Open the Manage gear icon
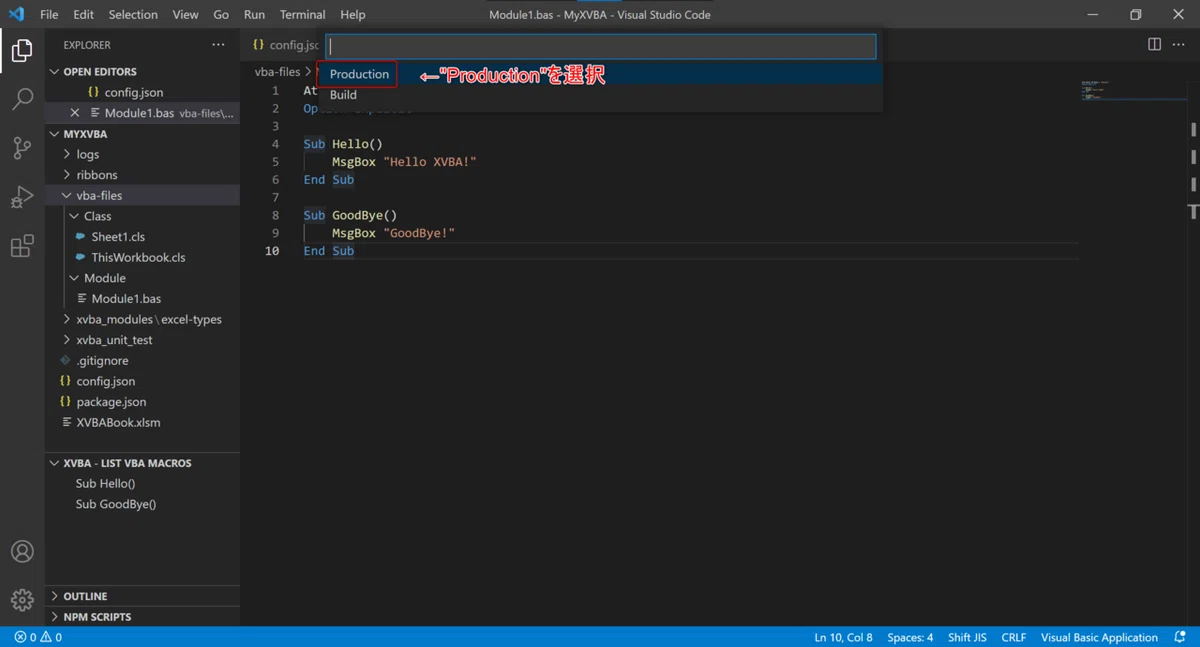The height and width of the screenshot is (647, 1200). click(22, 600)
